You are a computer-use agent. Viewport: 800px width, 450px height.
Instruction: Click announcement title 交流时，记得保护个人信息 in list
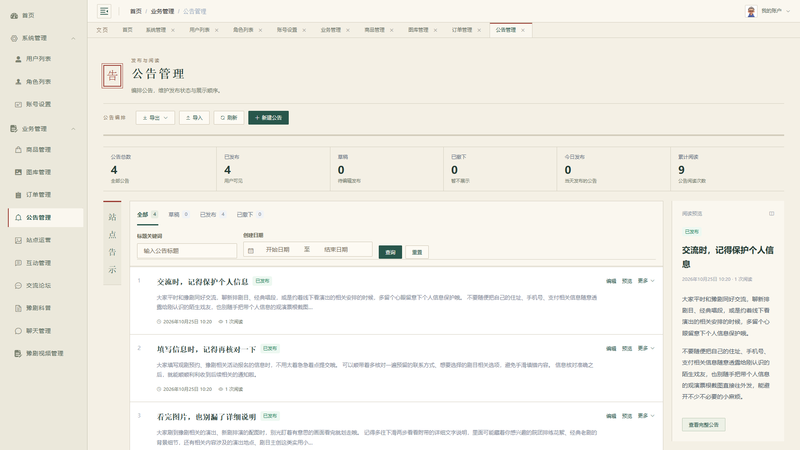tap(203, 282)
